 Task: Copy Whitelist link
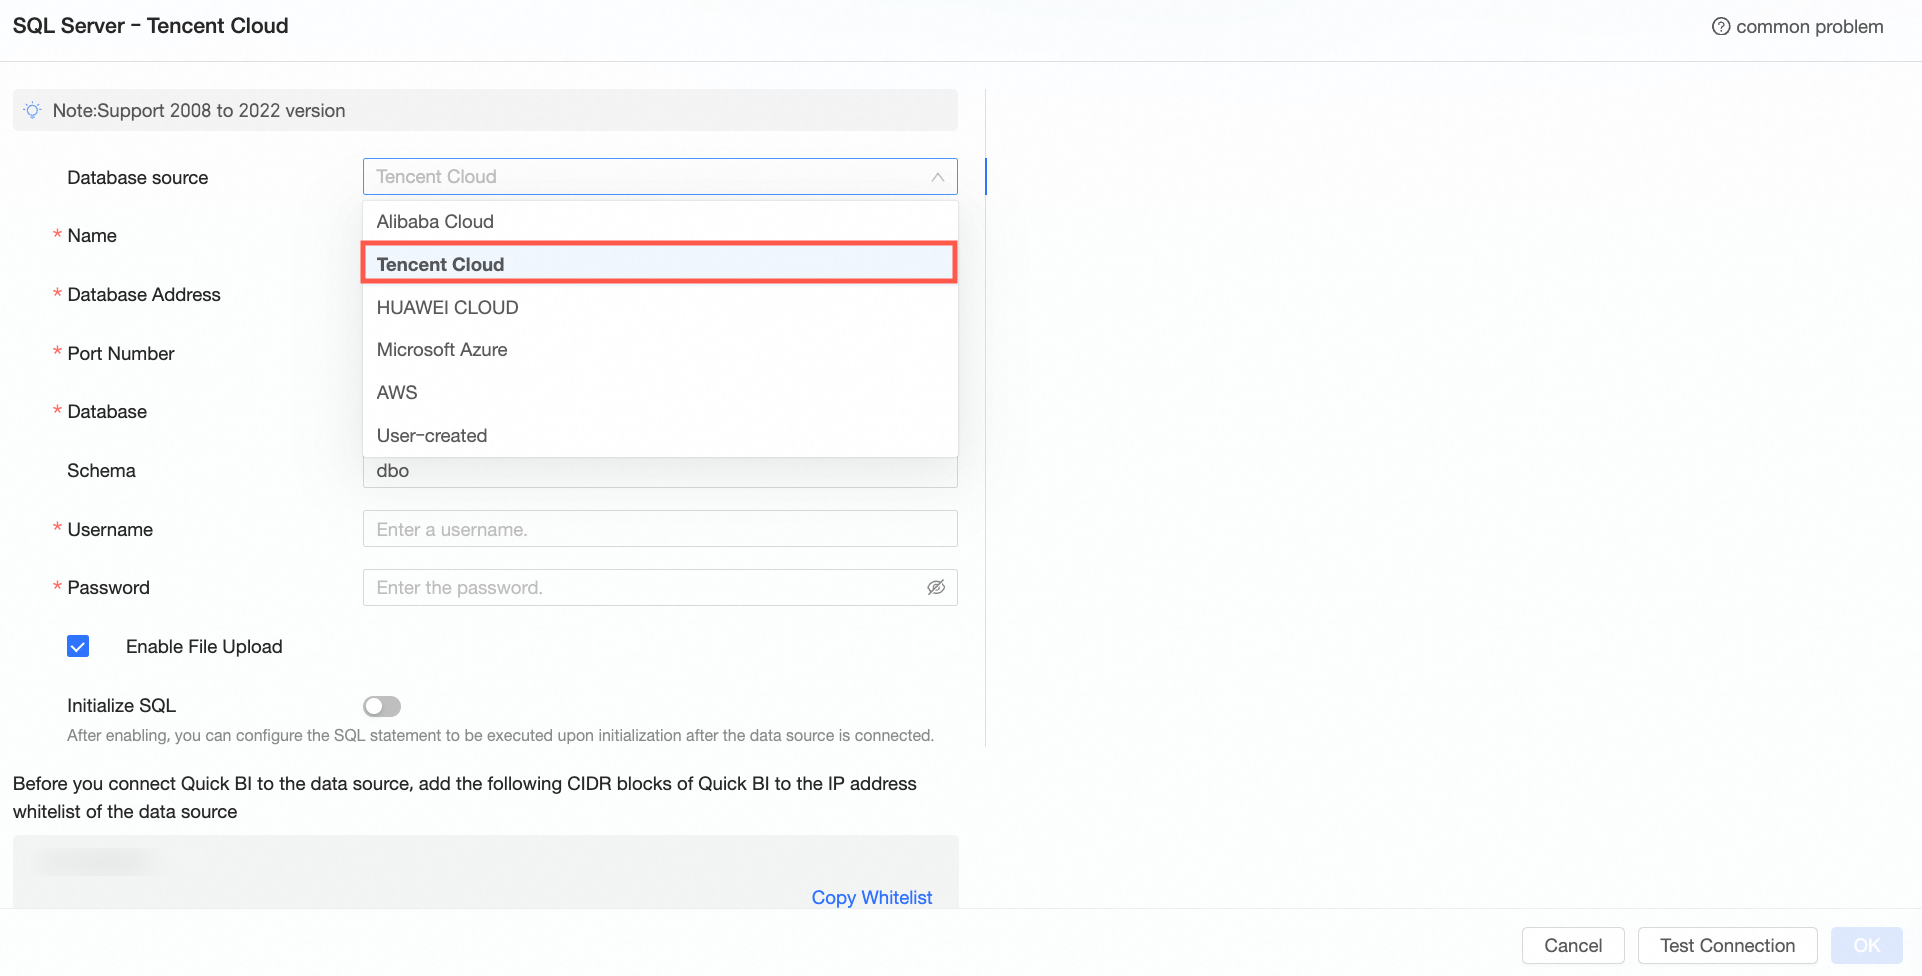pos(871,898)
